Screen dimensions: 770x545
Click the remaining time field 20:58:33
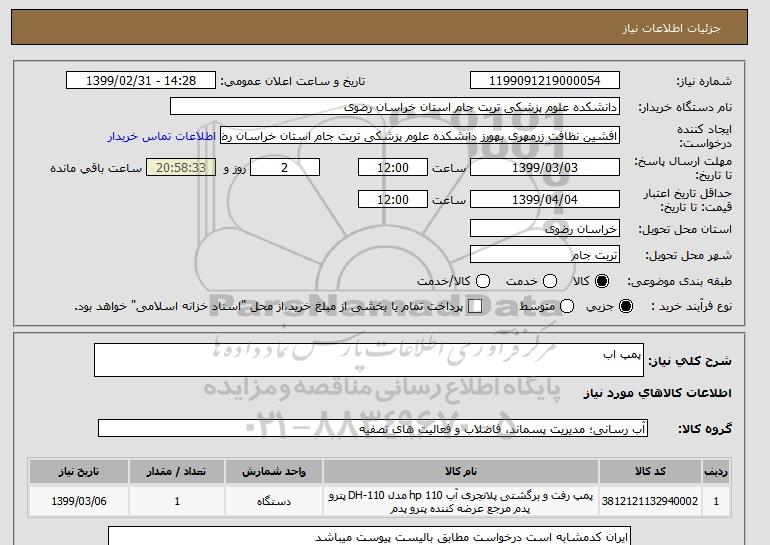pos(181,167)
